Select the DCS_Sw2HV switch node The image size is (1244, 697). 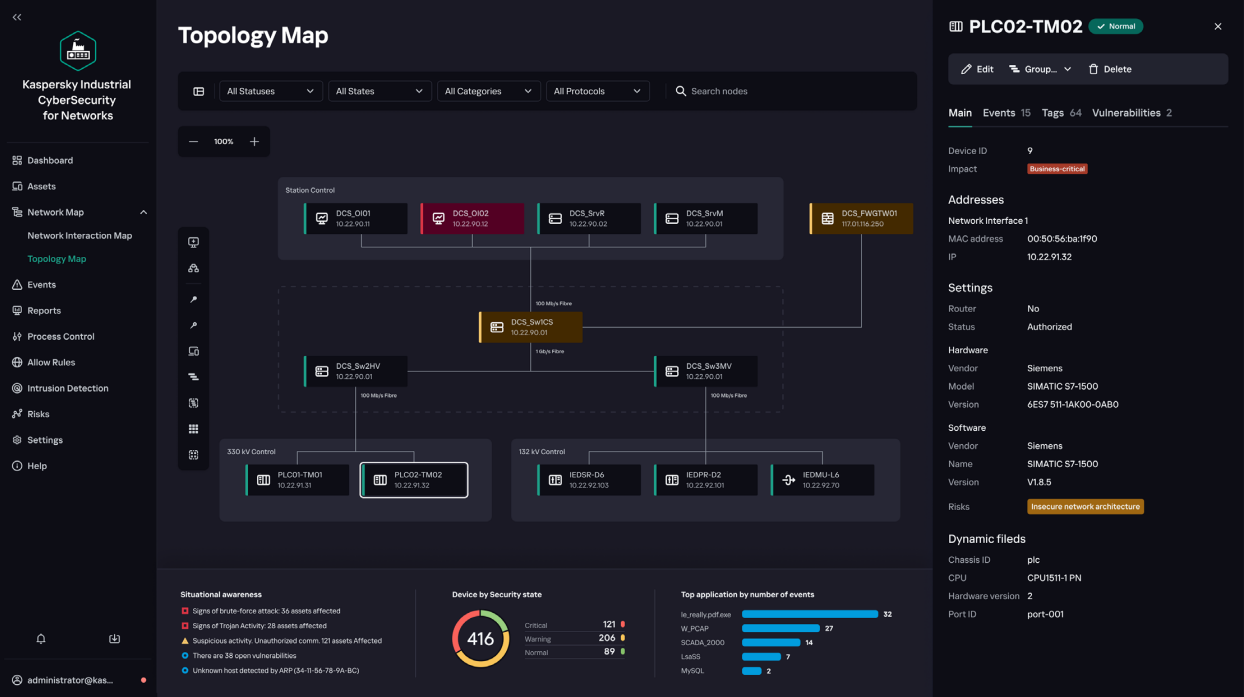click(356, 371)
